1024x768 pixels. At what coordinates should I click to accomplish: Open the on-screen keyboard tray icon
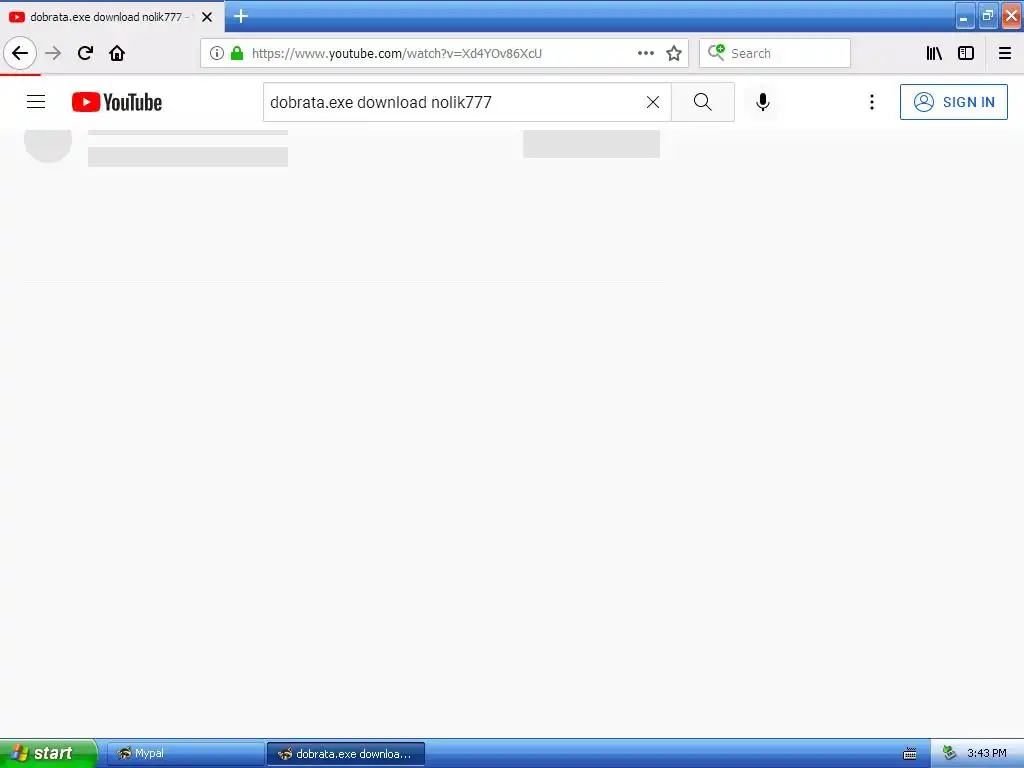tap(910, 754)
